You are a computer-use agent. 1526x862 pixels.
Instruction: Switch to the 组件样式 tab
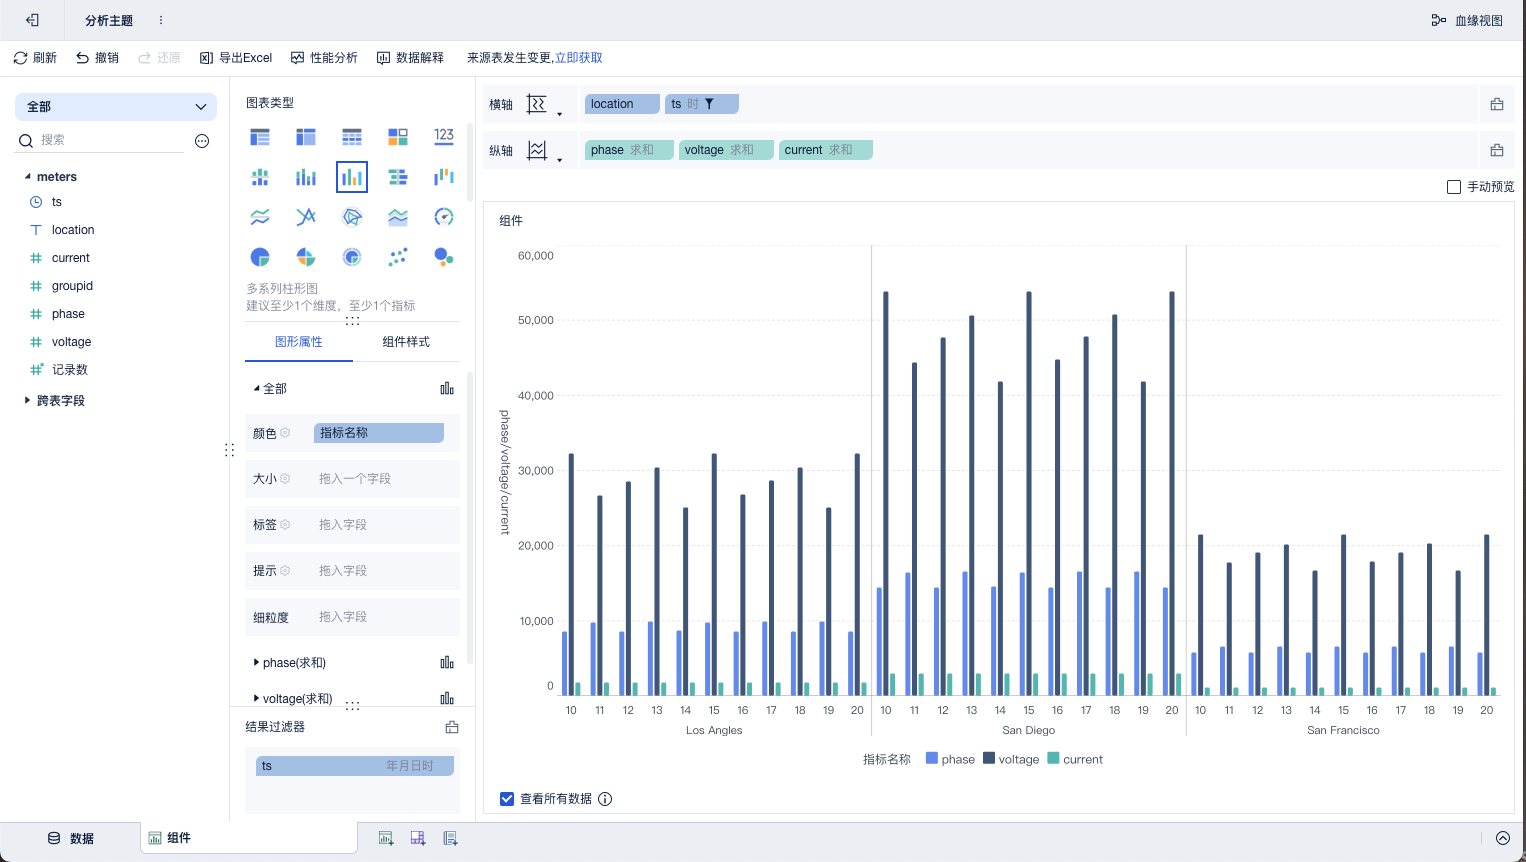click(406, 342)
